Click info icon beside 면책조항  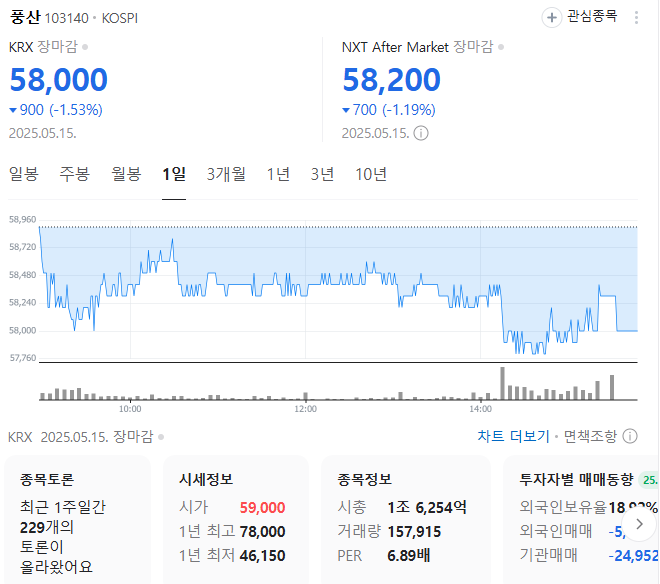click(630, 436)
